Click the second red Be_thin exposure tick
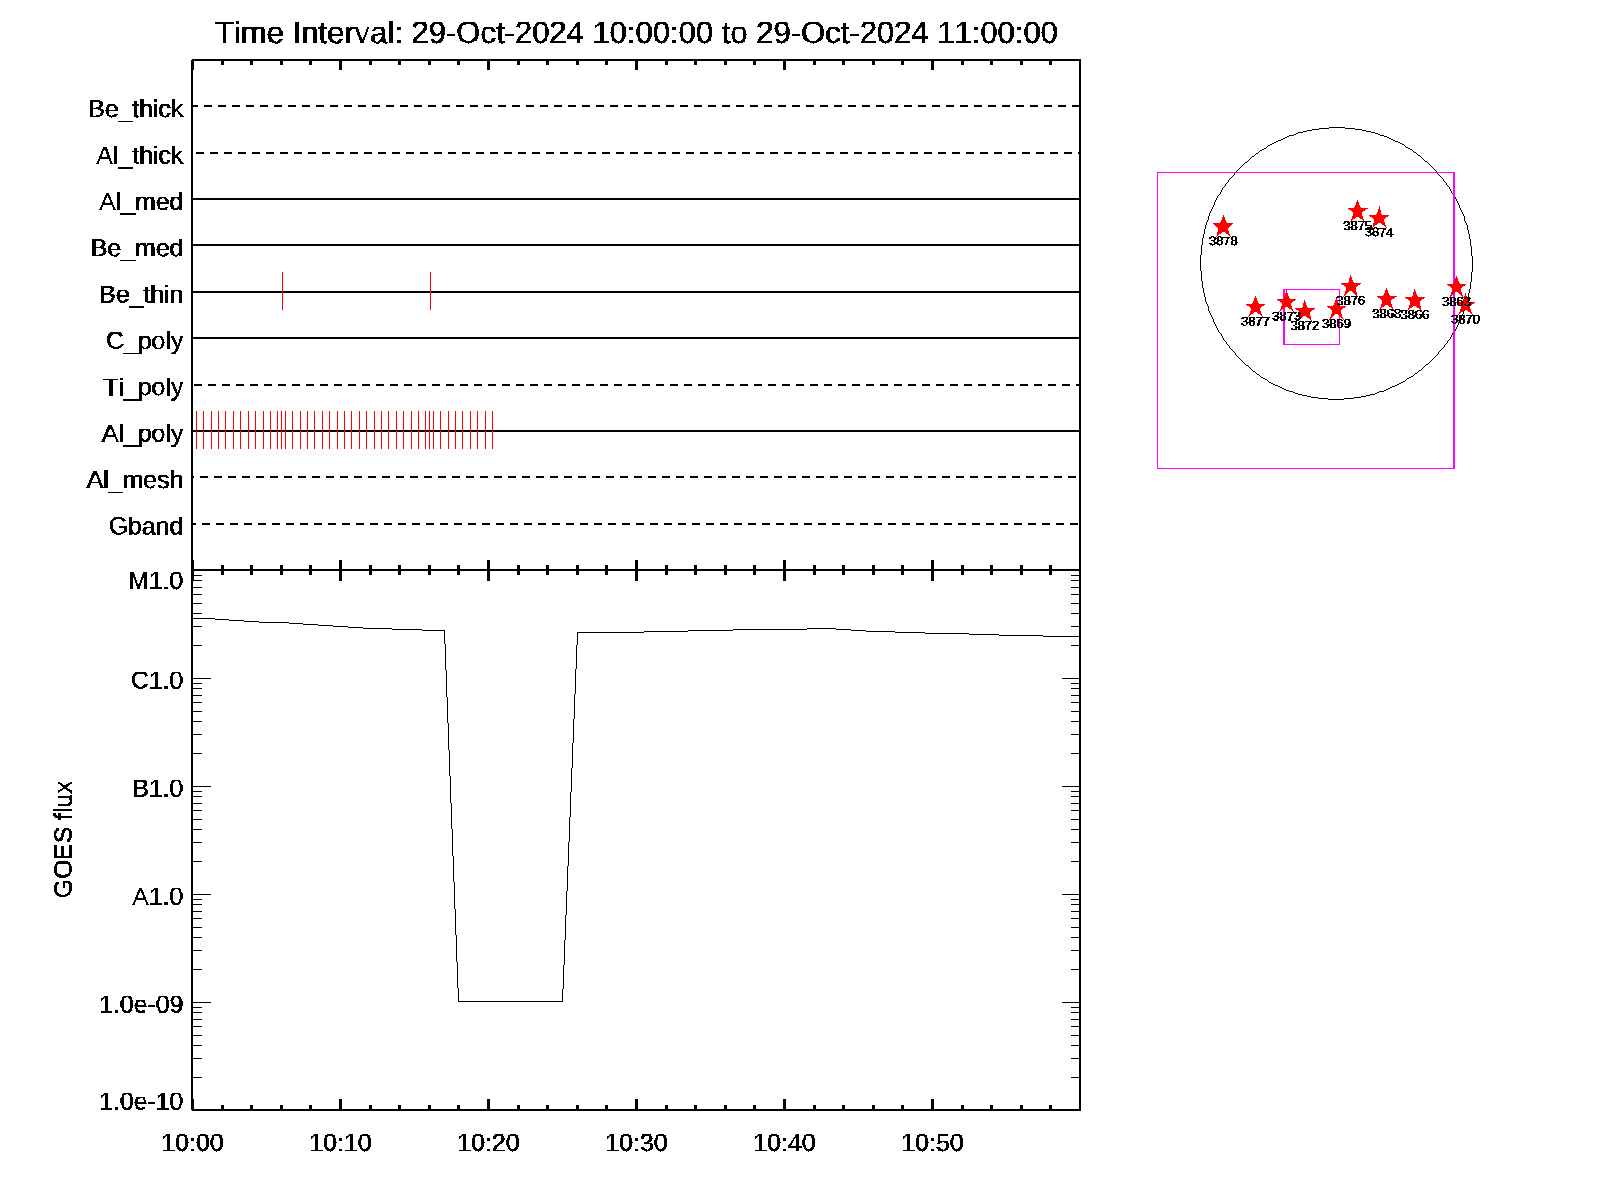 pyautogui.click(x=430, y=291)
